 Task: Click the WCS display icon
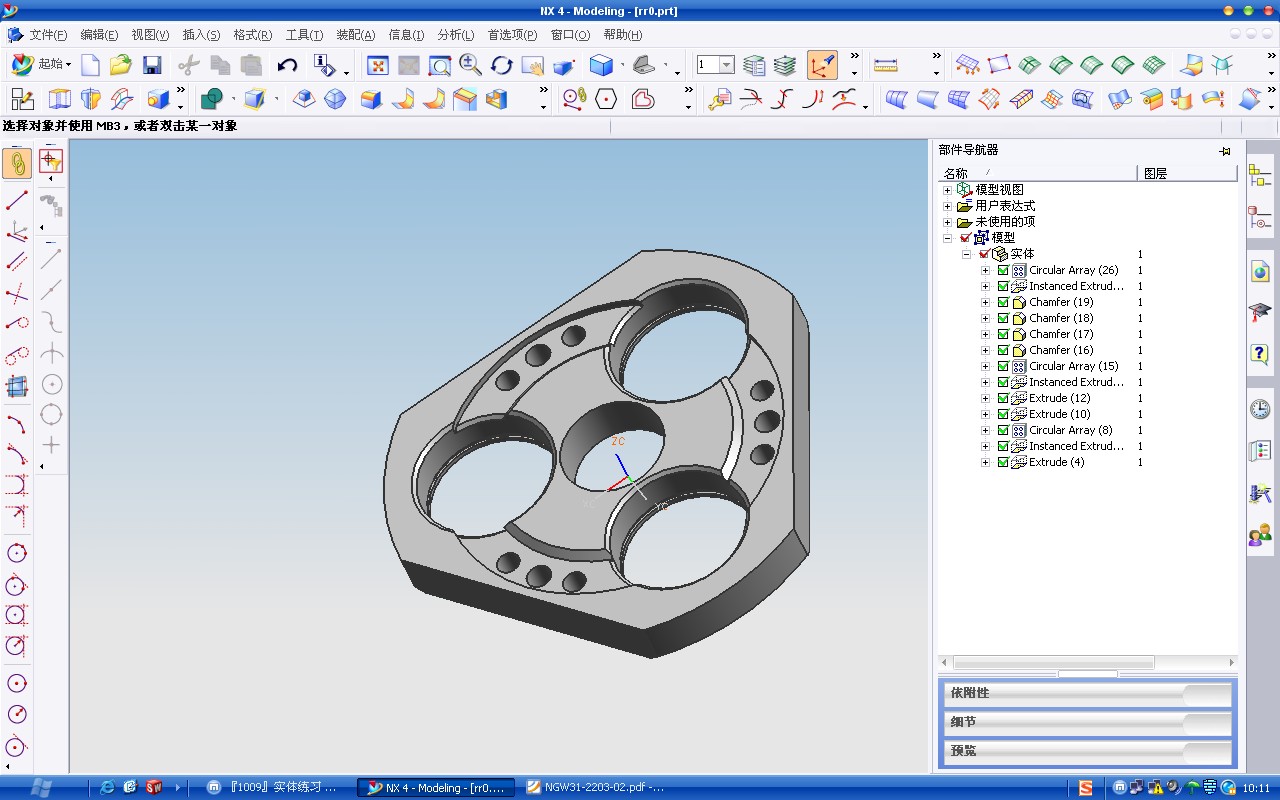822,66
